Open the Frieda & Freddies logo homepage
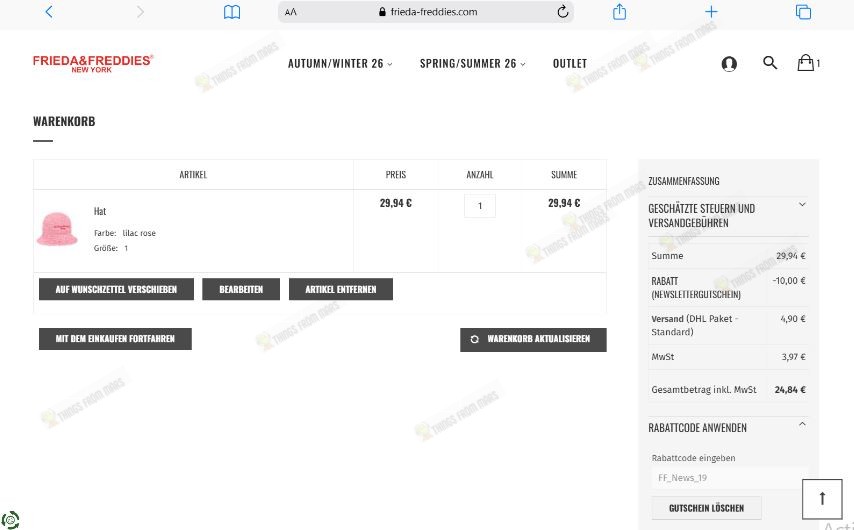Image resolution: width=854 pixels, height=530 pixels. (93, 63)
